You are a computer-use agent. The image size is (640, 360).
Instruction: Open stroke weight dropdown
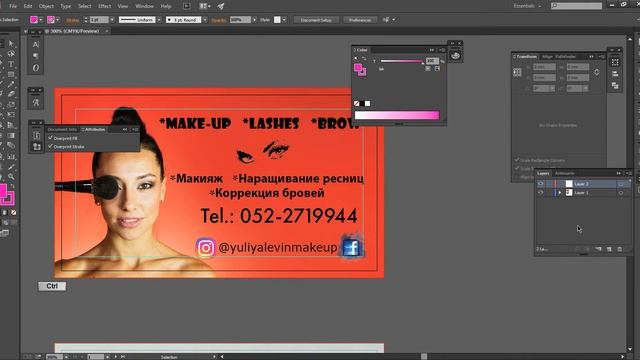(x=112, y=20)
